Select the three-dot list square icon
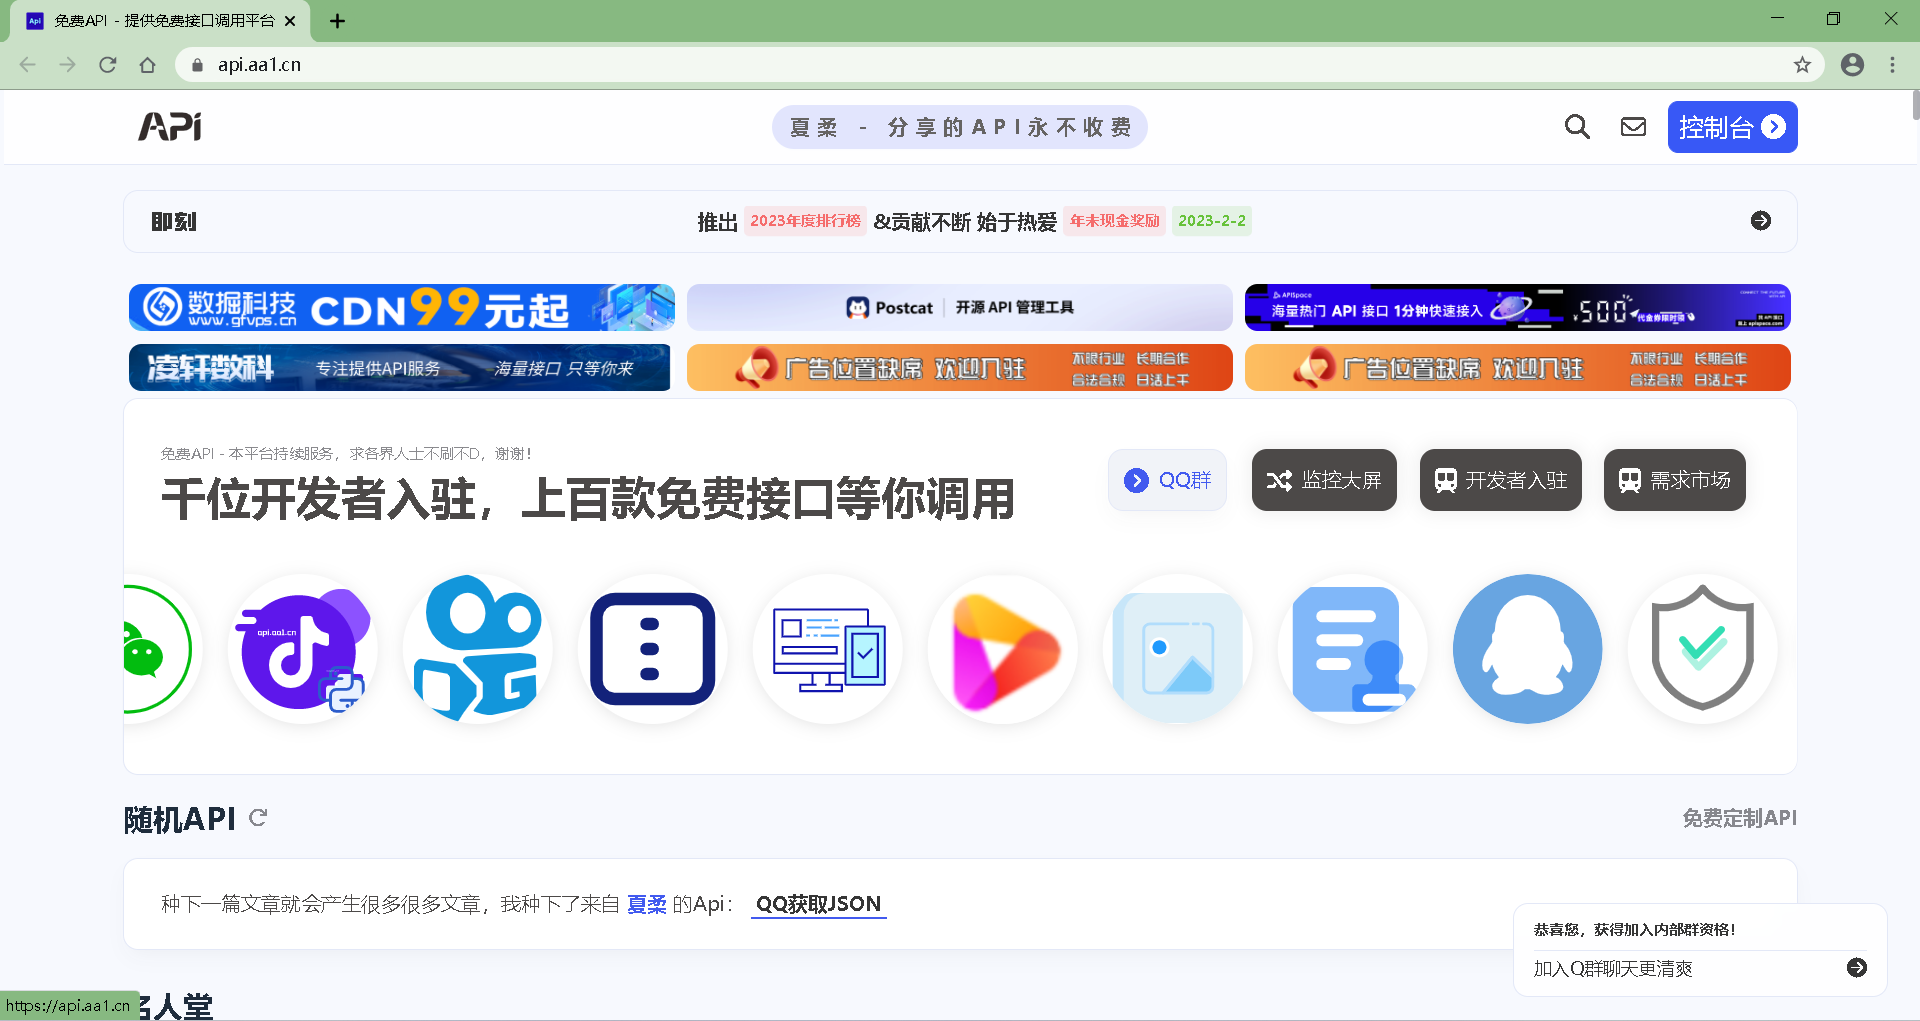The height and width of the screenshot is (1021, 1920). 653,649
